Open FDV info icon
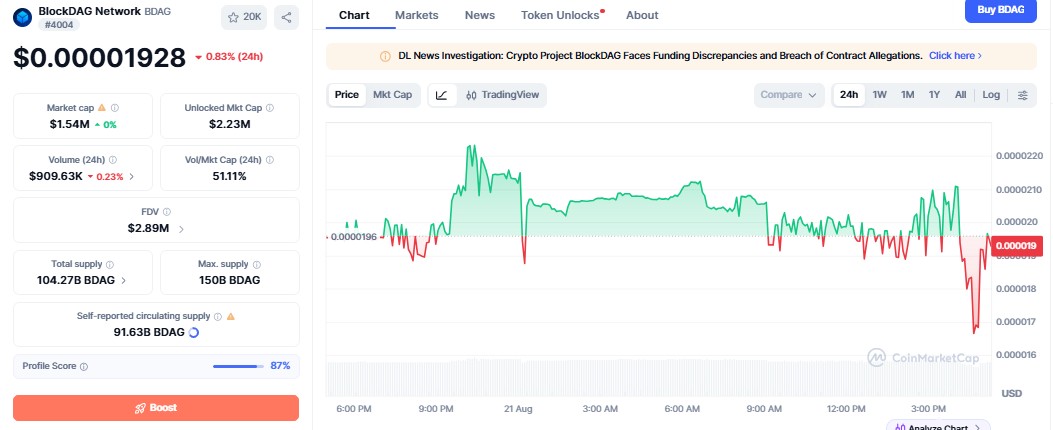The height and width of the screenshot is (430, 1053). coord(167,212)
